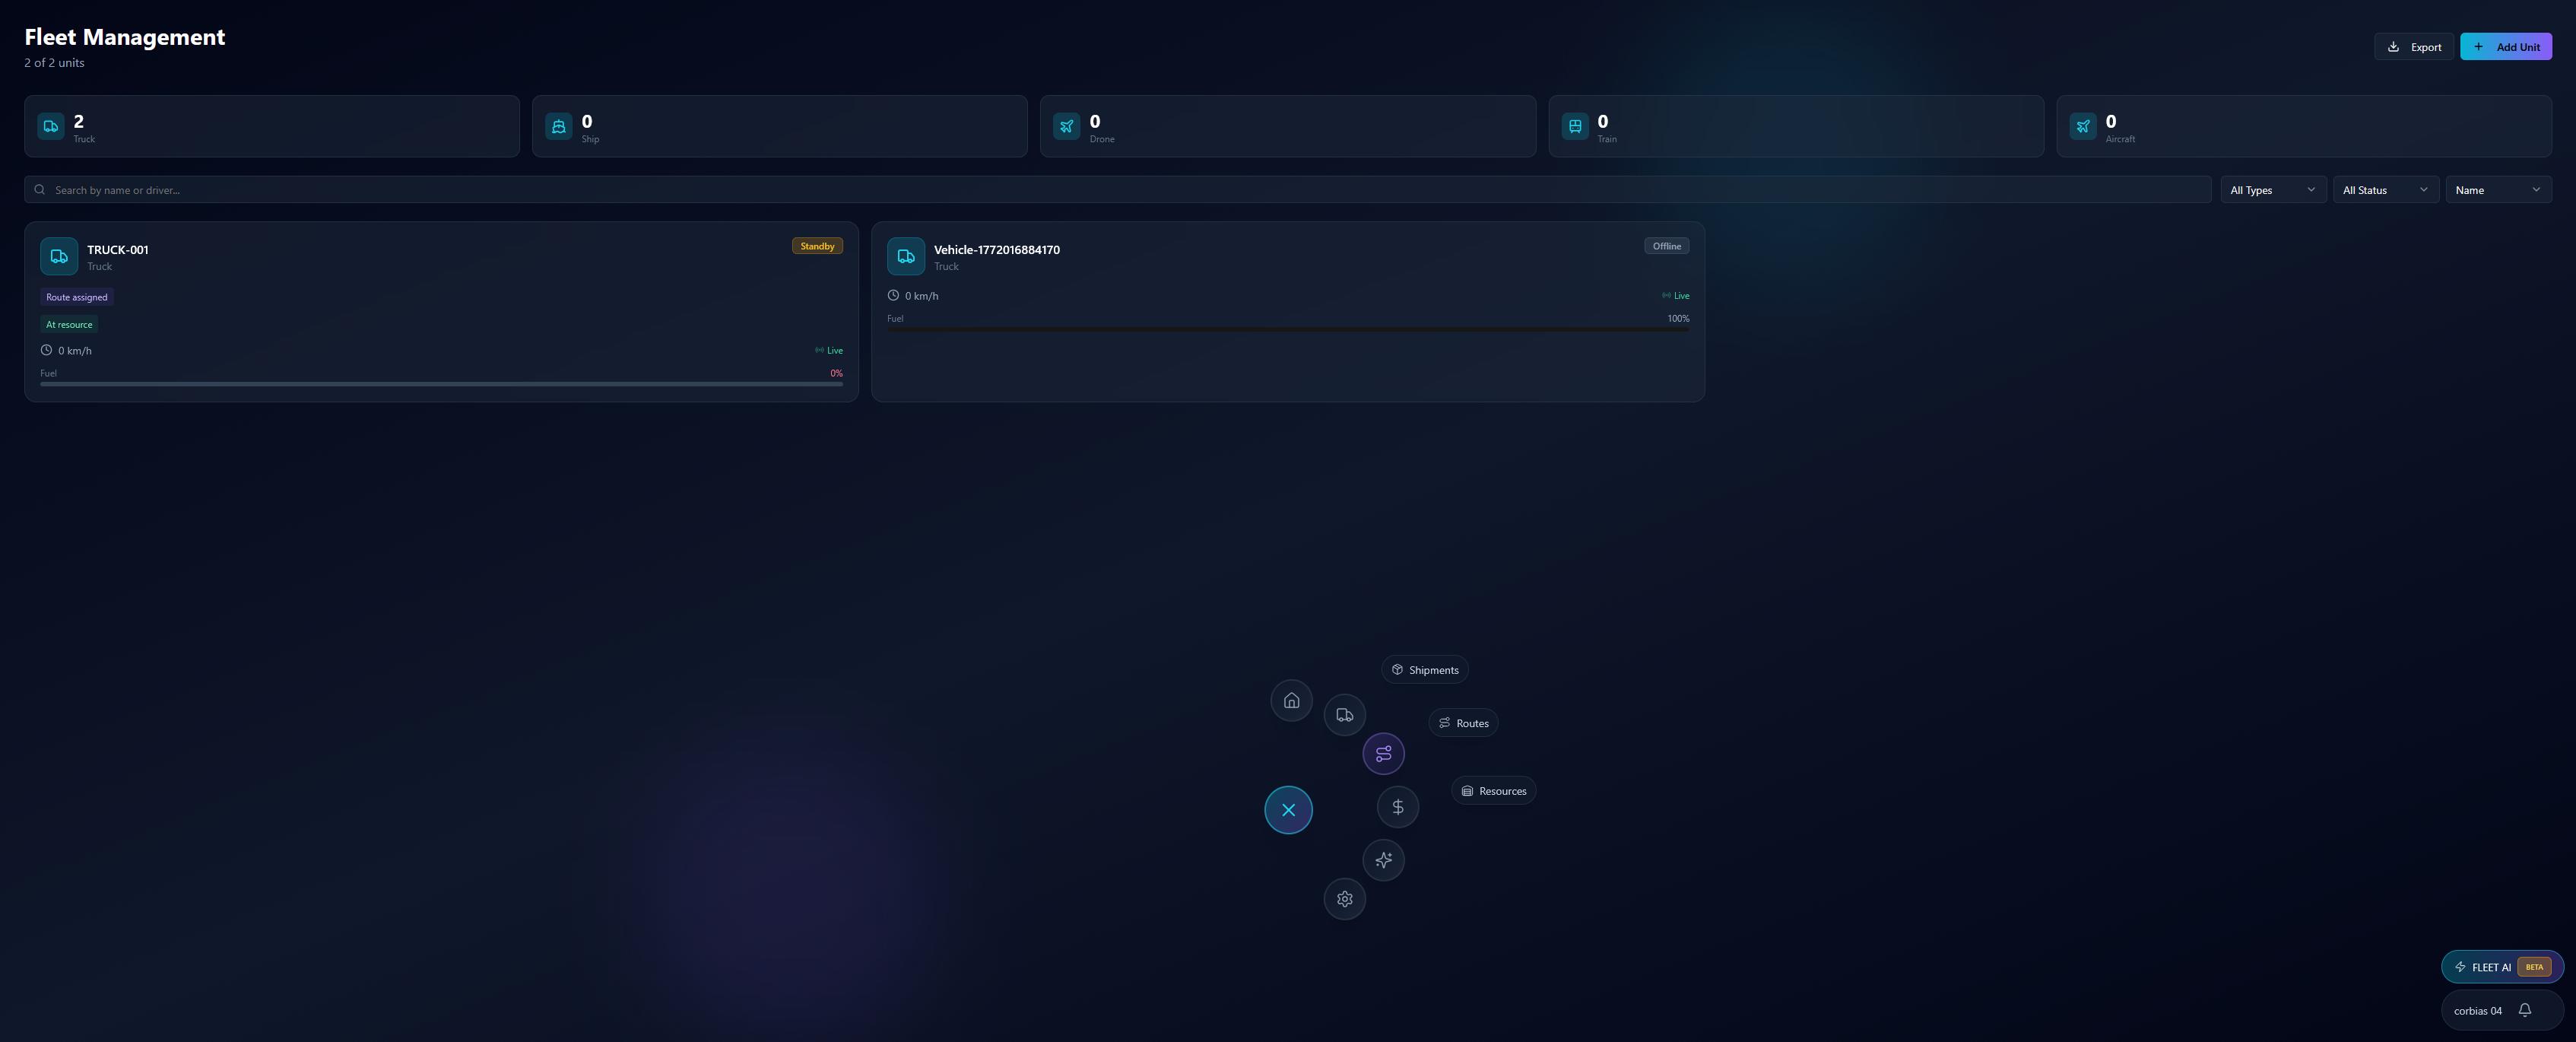Select the truck icon in the radial menu
The width and height of the screenshot is (2576, 1042).
(1344, 714)
